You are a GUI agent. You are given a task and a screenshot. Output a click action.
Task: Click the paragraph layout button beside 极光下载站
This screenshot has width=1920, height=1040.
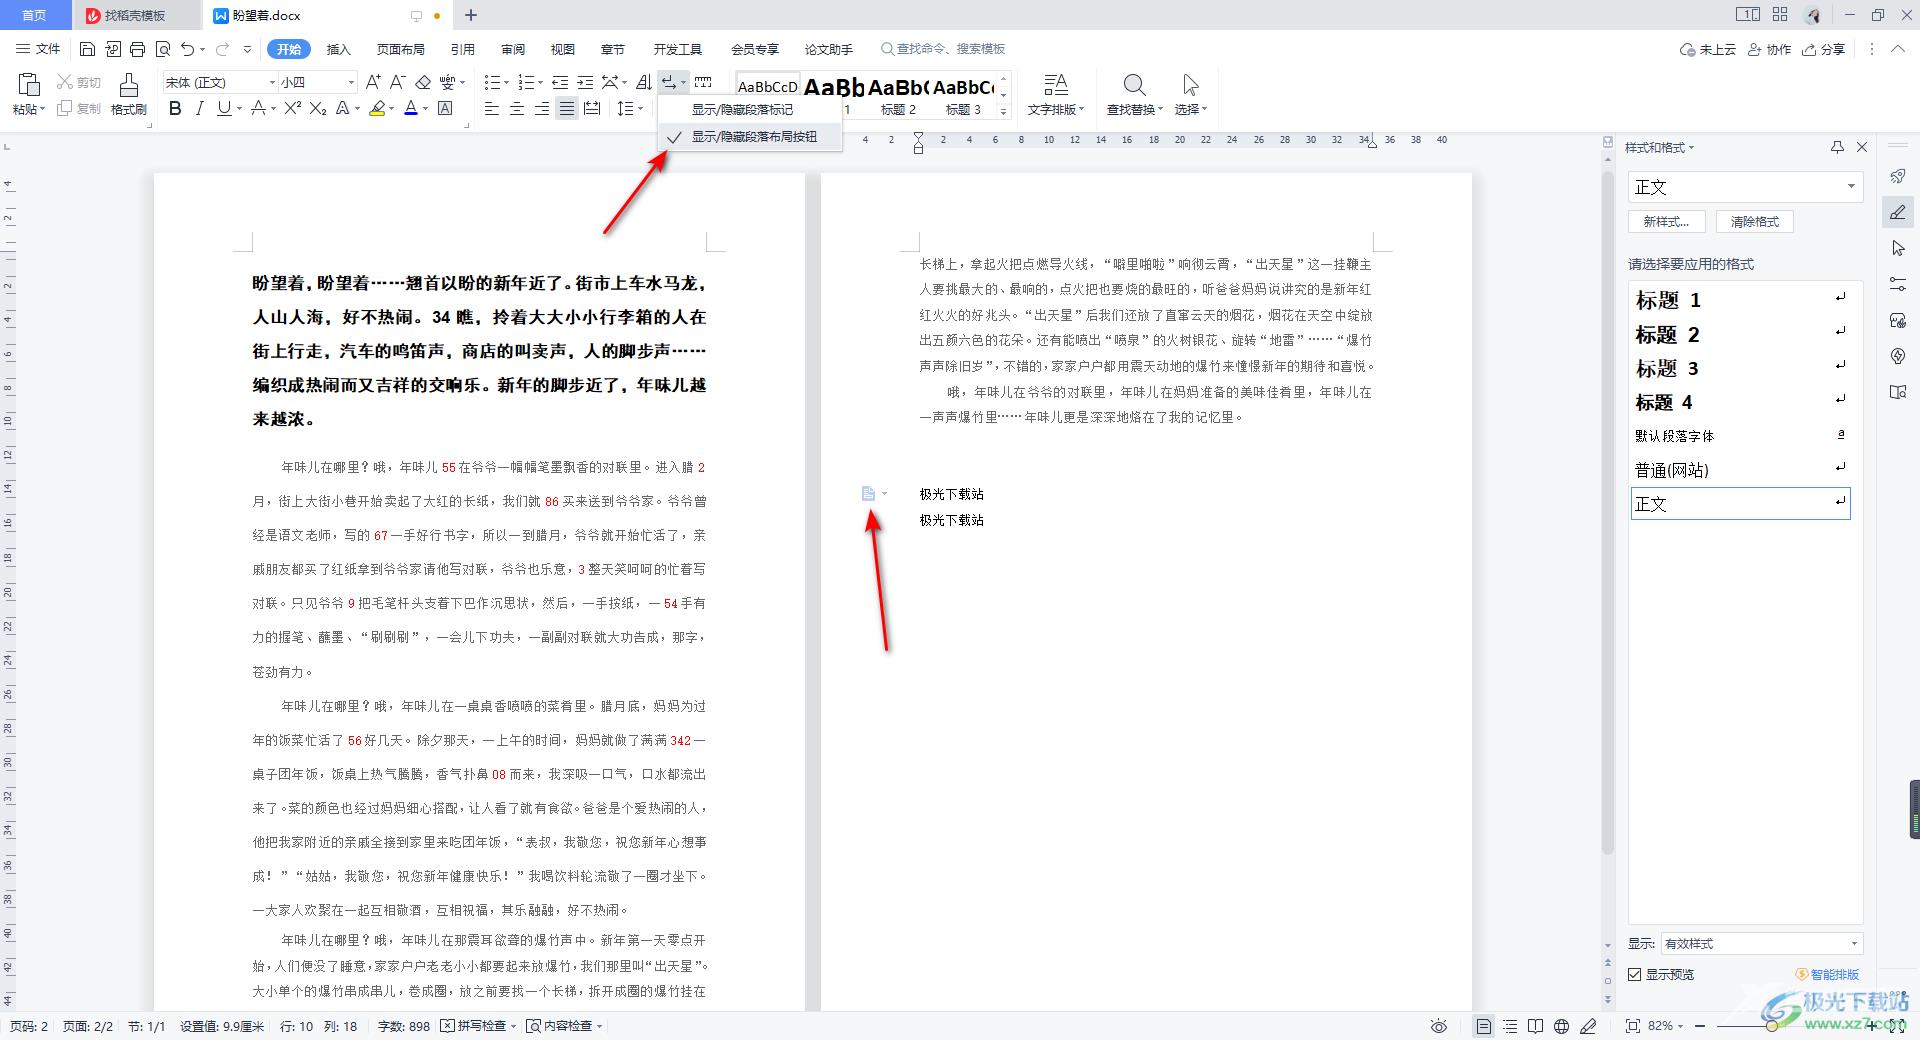(874, 493)
